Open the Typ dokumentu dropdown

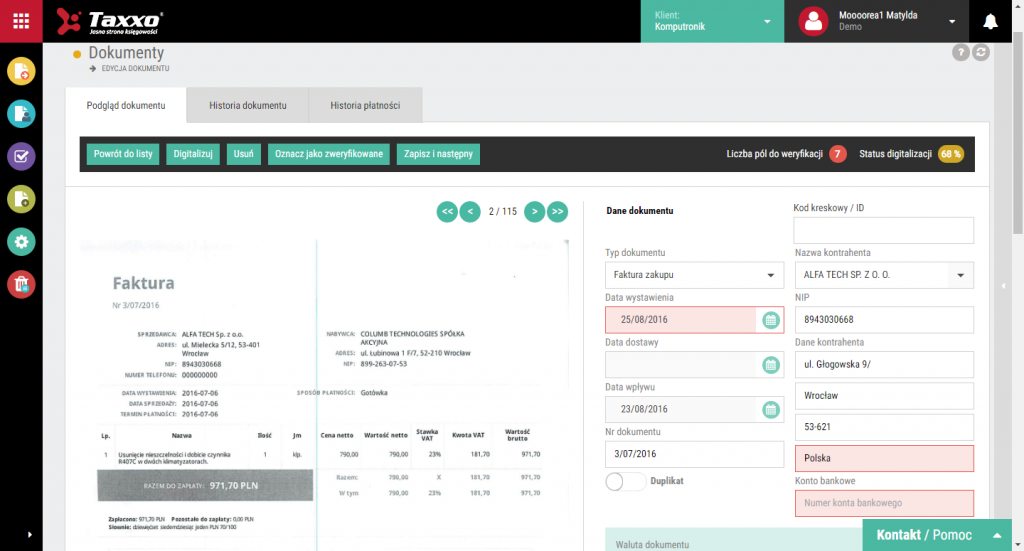(x=694, y=275)
